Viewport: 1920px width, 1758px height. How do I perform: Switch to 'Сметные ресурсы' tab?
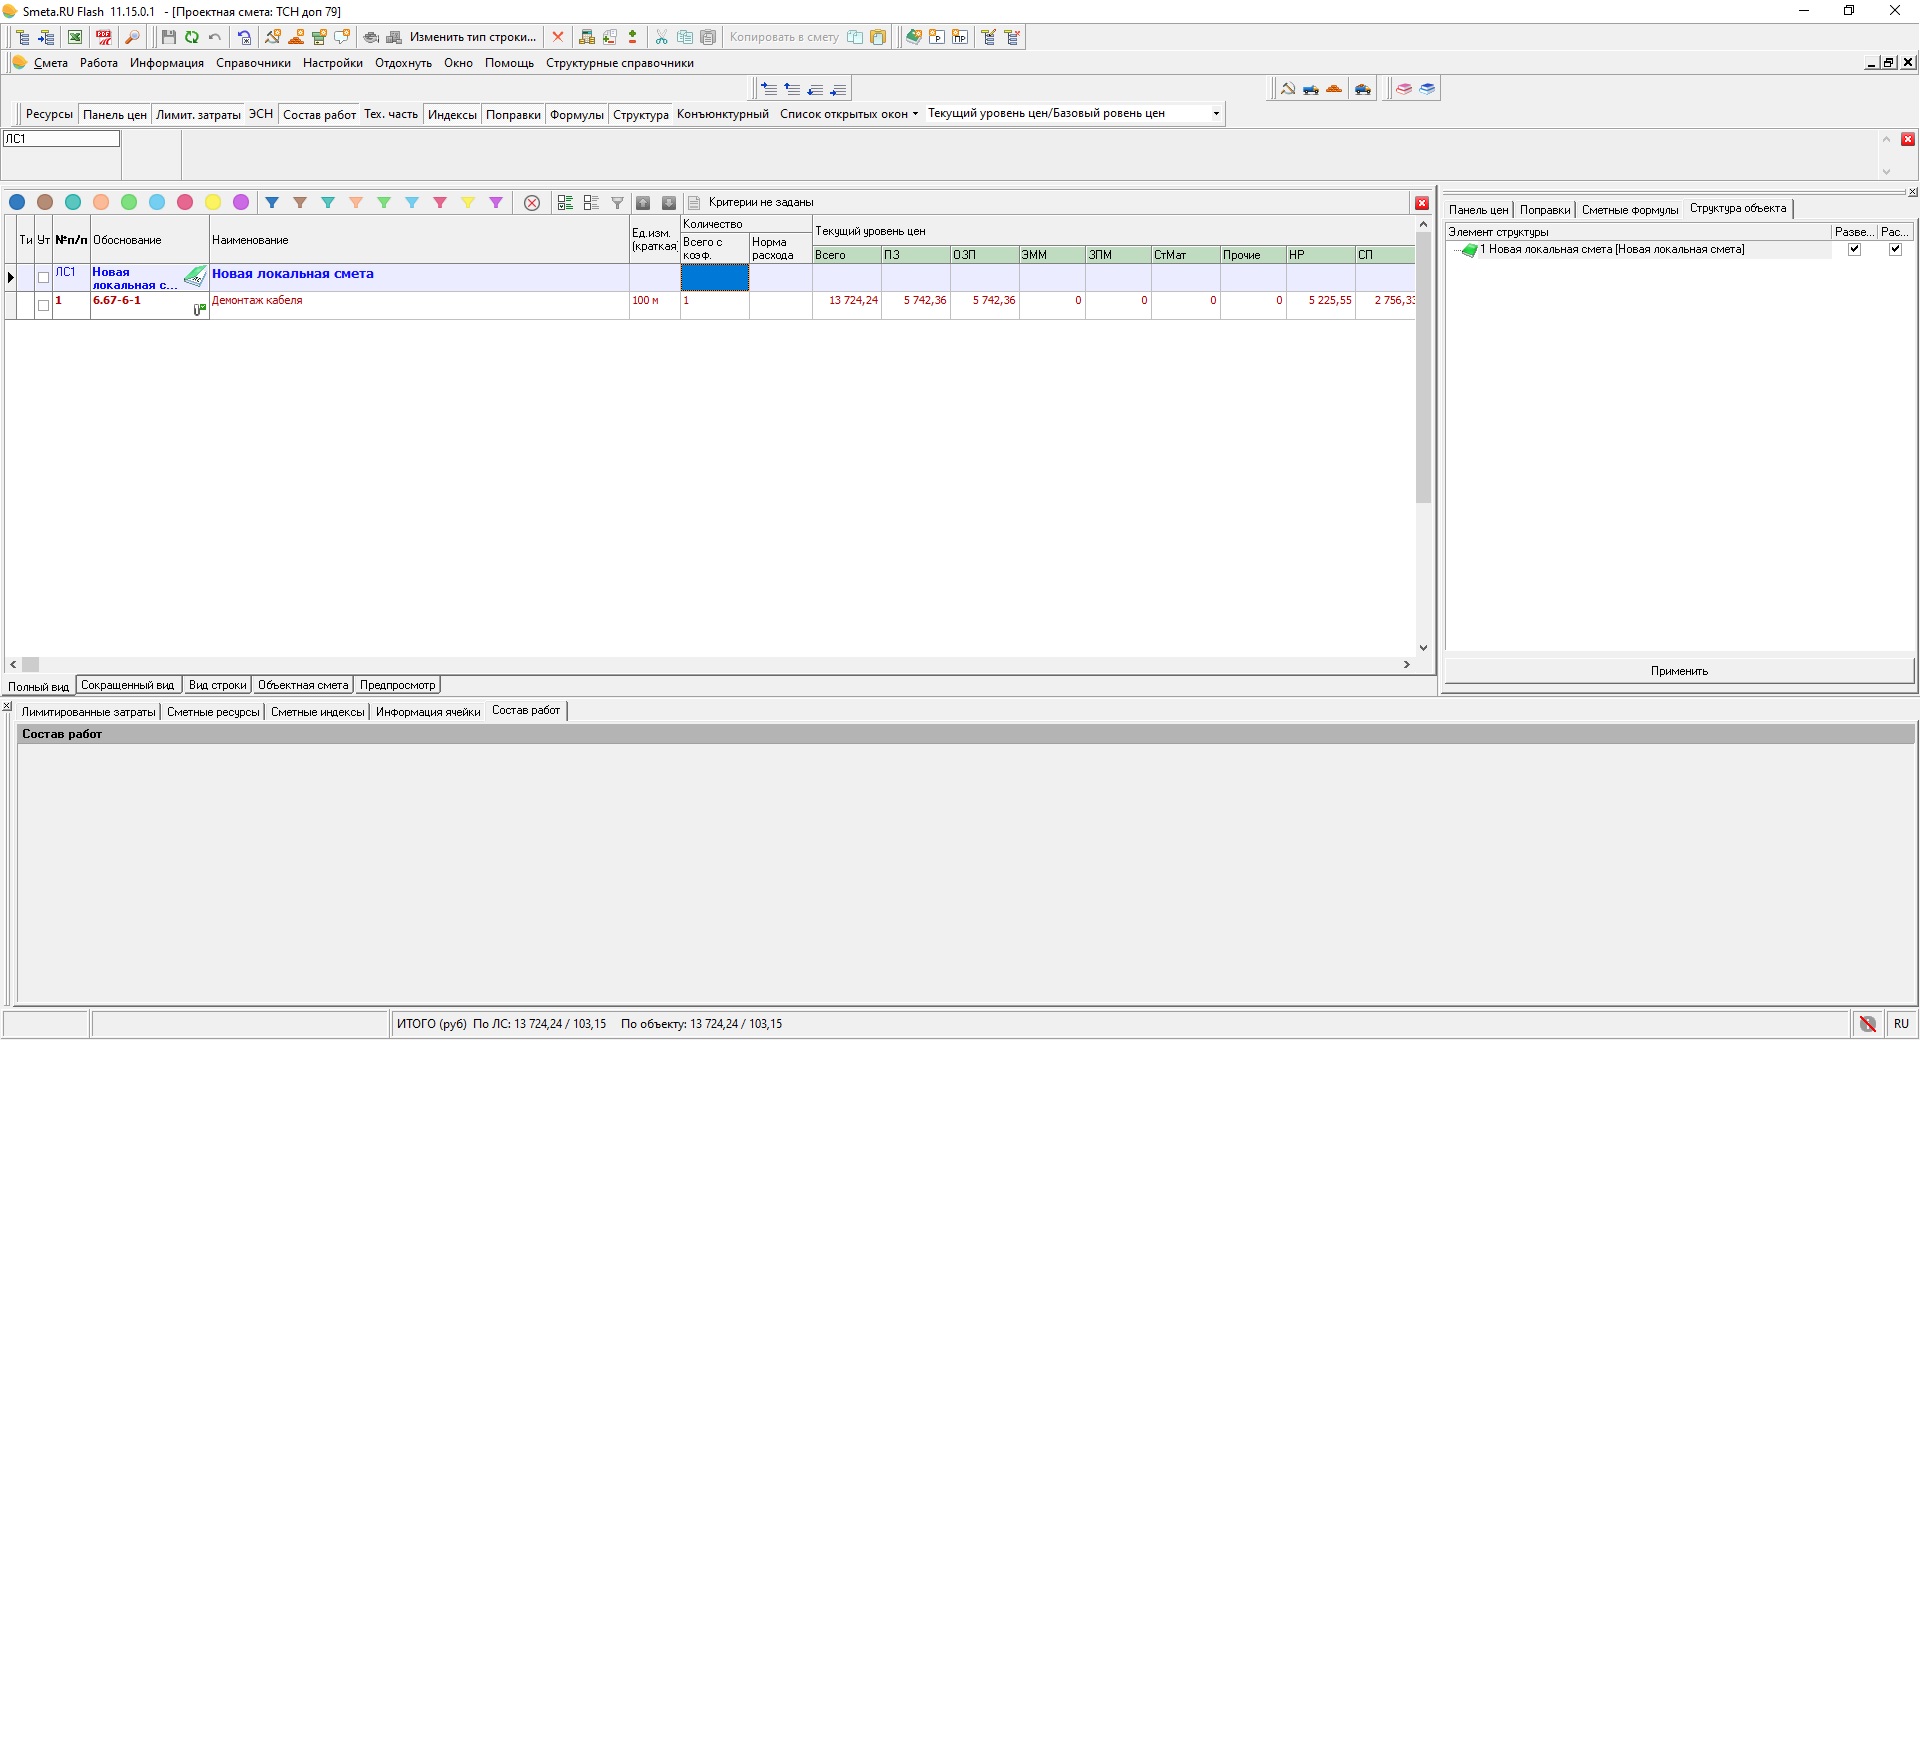point(213,711)
